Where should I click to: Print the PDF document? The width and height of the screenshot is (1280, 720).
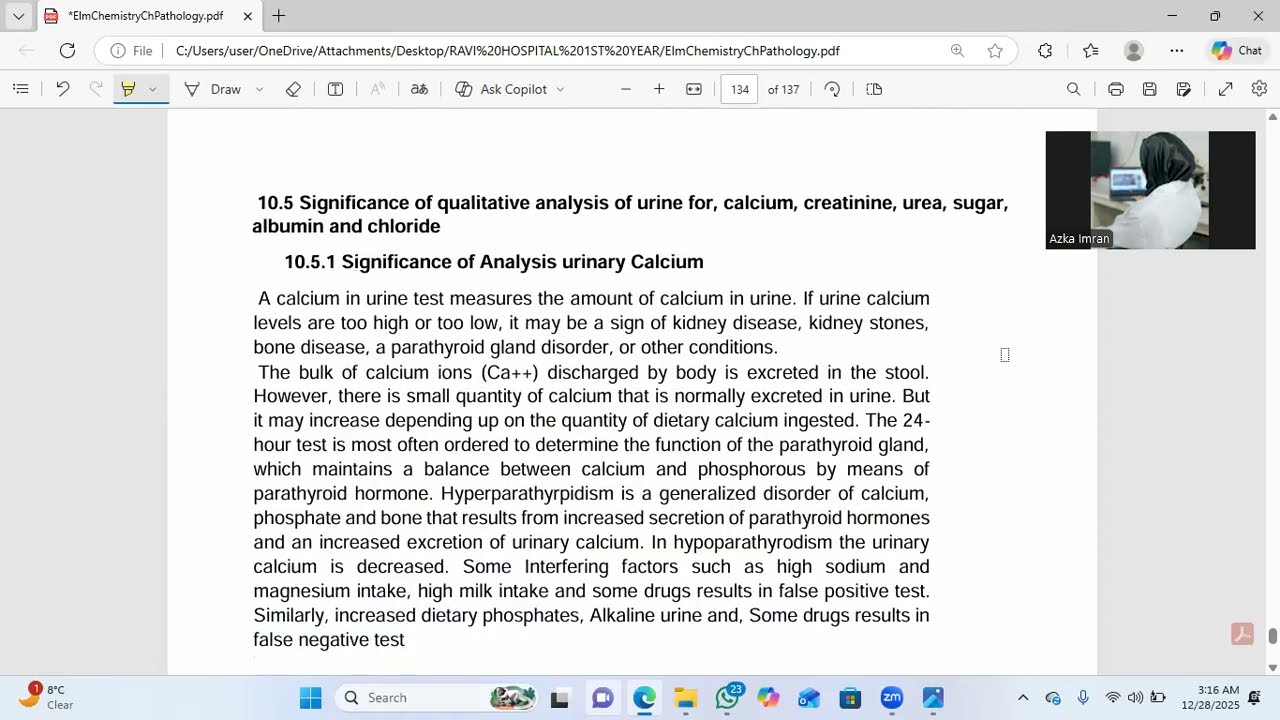1116,89
